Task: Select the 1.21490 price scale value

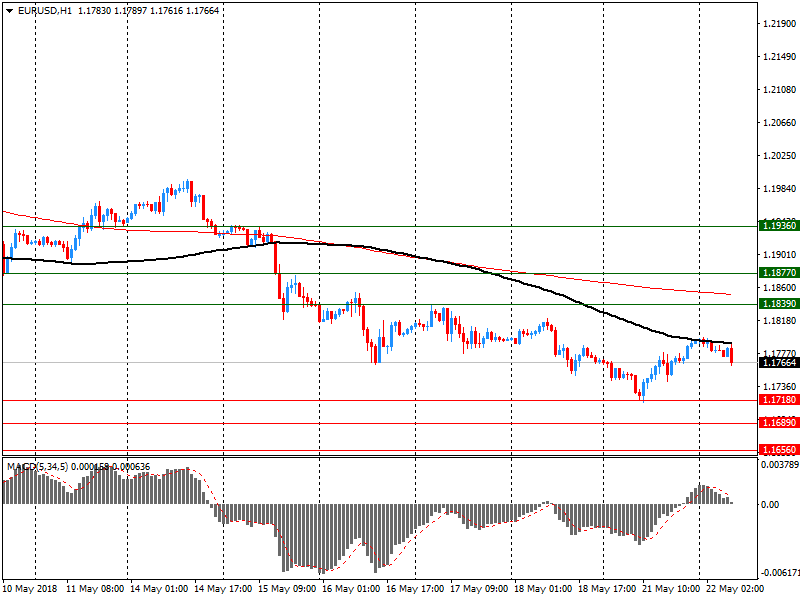Action: coord(780,57)
